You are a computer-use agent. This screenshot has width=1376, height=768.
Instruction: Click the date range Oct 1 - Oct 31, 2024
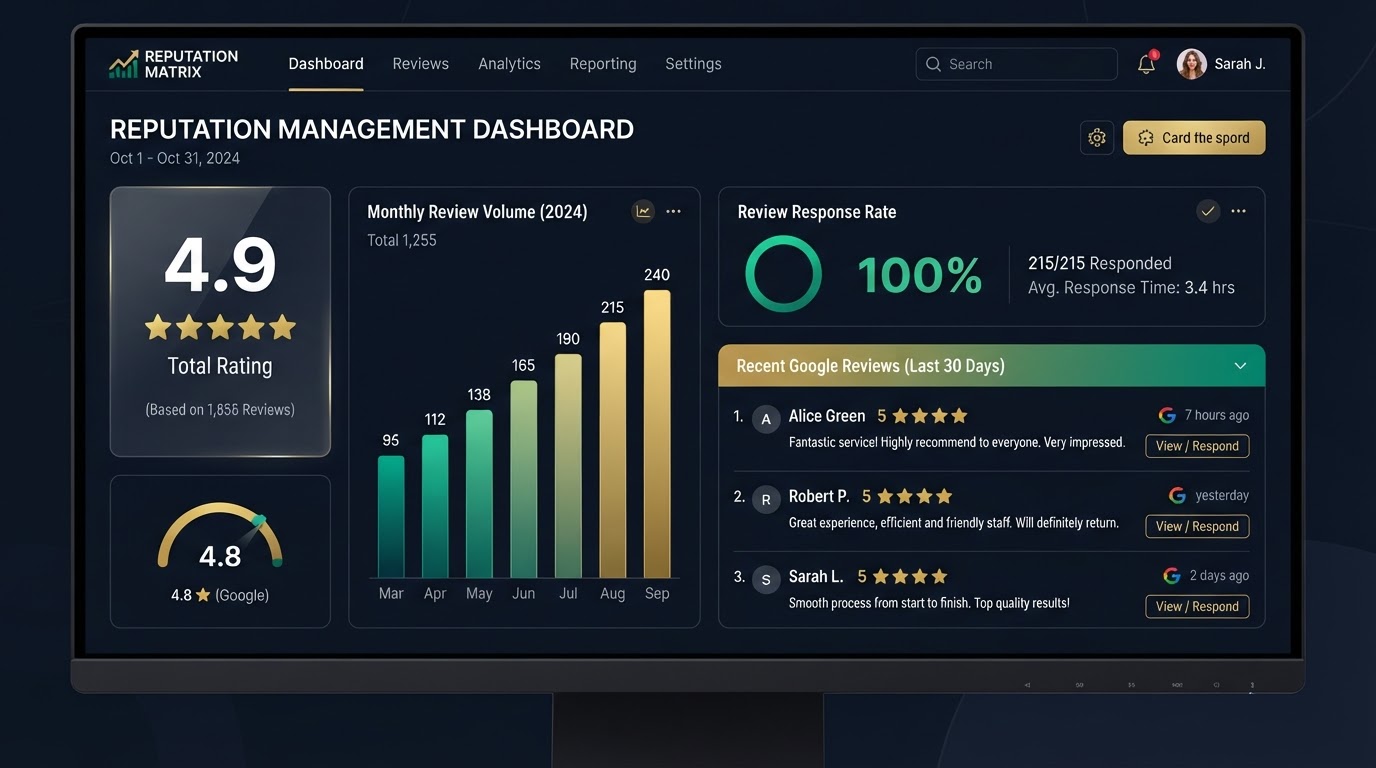tap(175, 158)
